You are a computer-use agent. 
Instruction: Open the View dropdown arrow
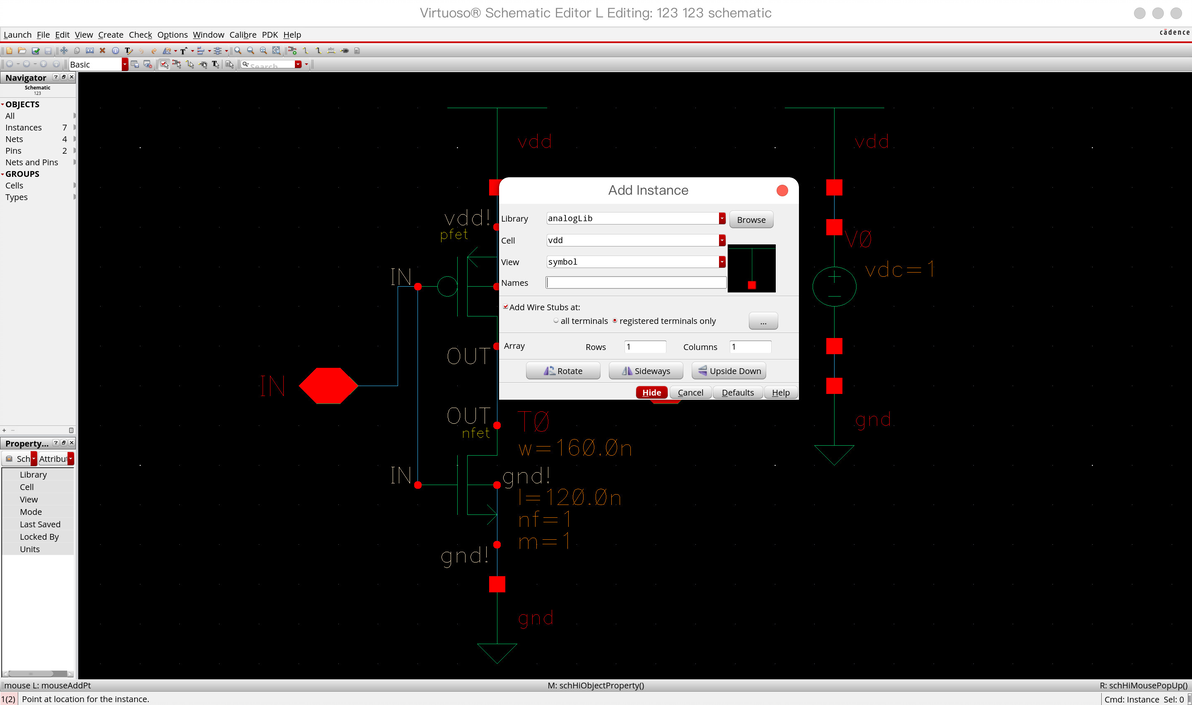click(722, 262)
